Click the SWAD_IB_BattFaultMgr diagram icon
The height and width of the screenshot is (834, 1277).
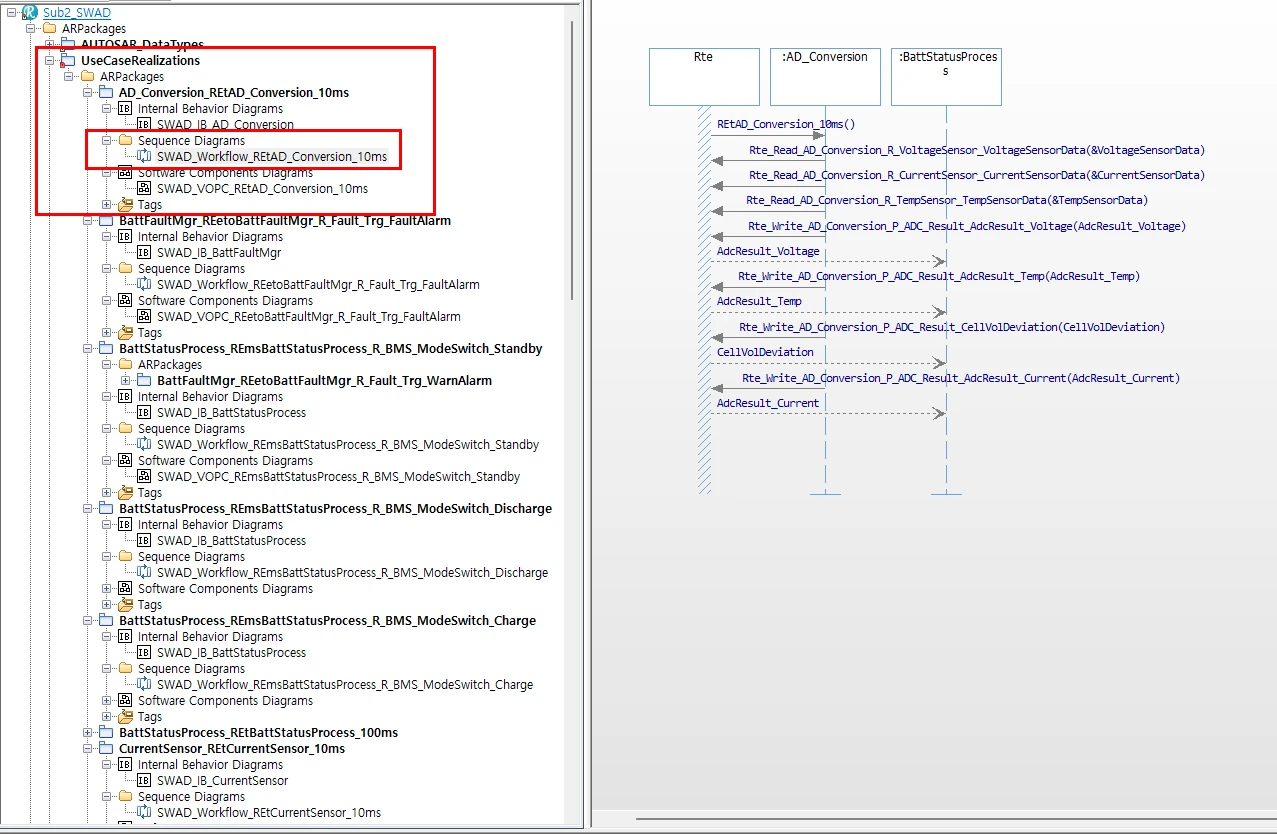click(144, 253)
